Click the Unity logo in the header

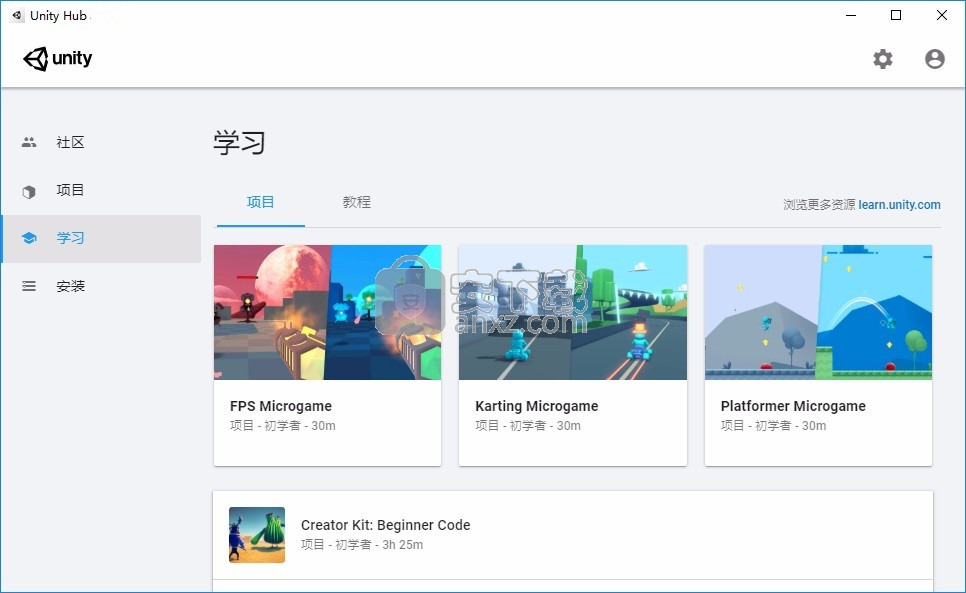(57, 59)
